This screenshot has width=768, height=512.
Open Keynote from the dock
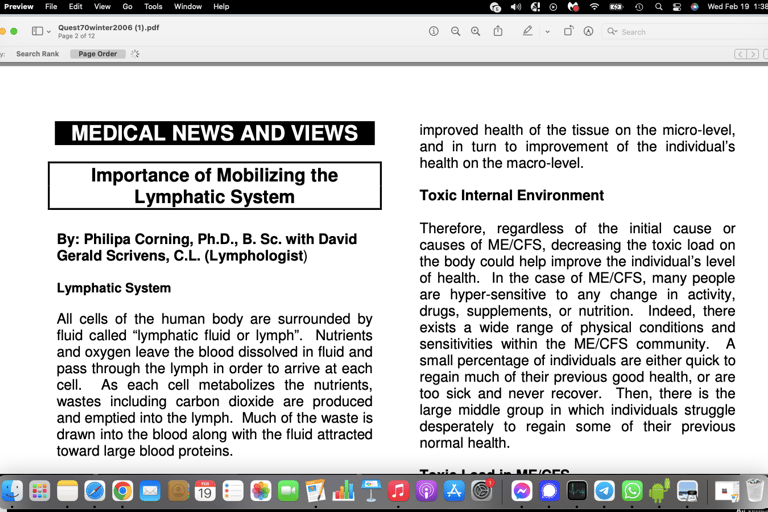point(371,491)
